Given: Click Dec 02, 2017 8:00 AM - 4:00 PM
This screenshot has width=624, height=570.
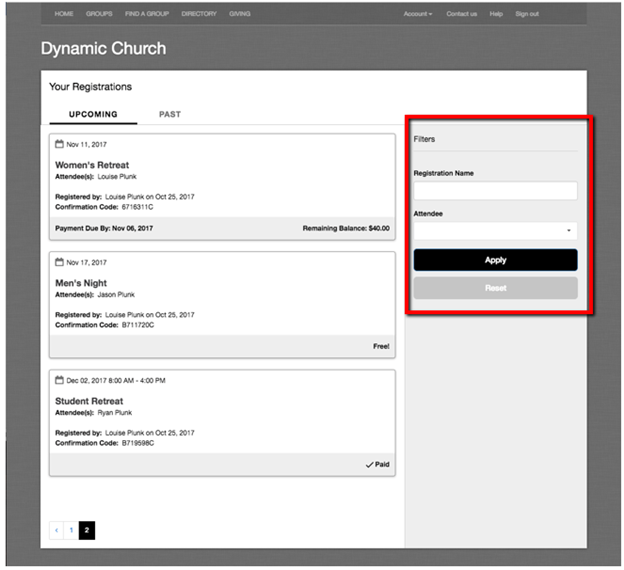Looking at the screenshot, I should click(116, 381).
